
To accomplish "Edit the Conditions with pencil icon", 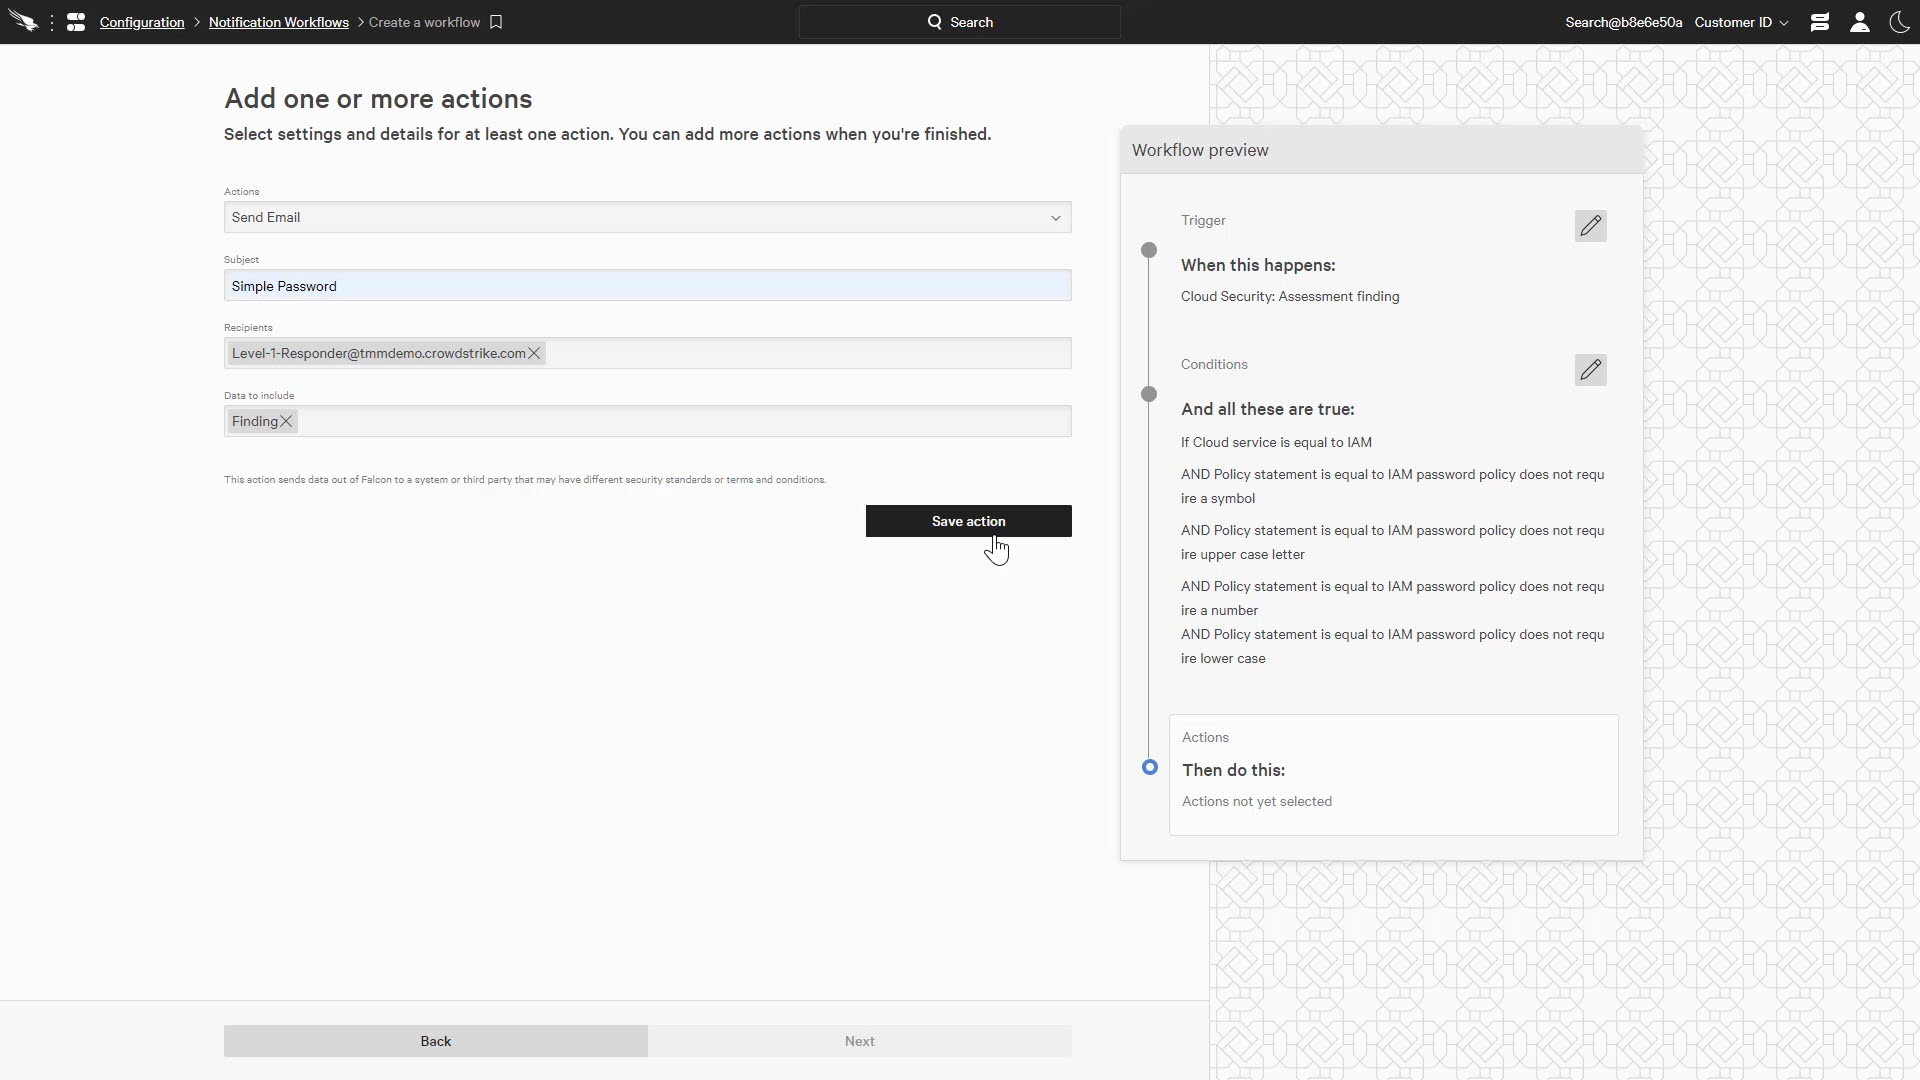I will point(1590,370).
